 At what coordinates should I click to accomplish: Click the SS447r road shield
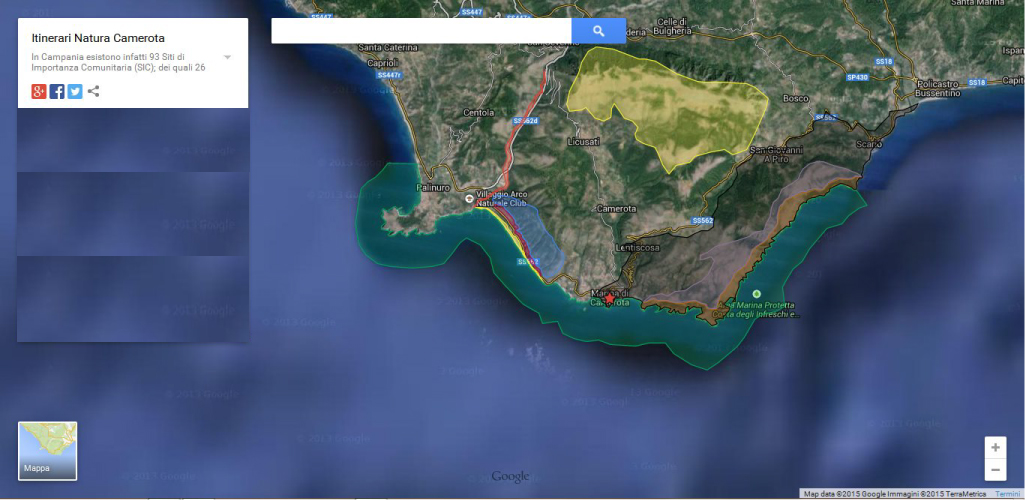(x=391, y=75)
